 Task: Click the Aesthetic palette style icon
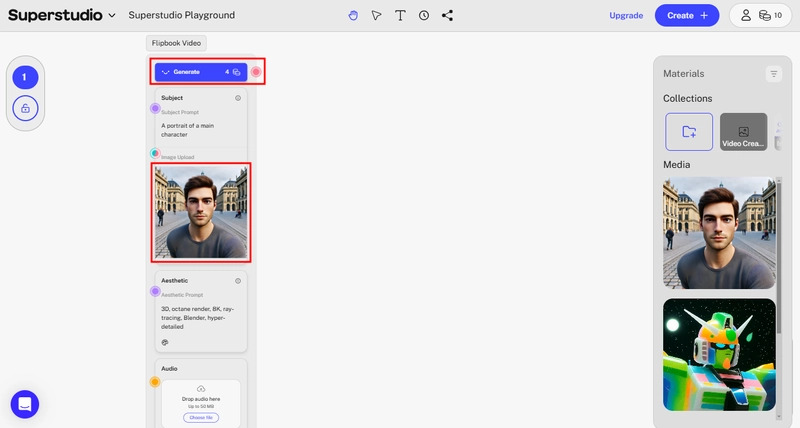pos(165,342)
